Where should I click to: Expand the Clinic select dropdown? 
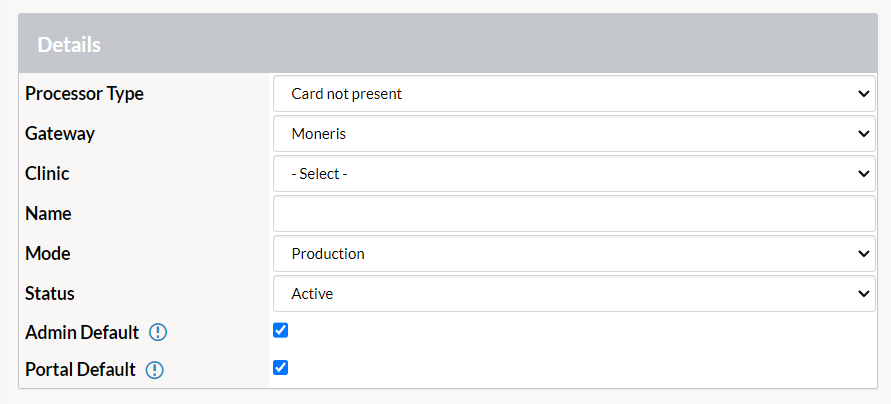(x=574, y=174)
